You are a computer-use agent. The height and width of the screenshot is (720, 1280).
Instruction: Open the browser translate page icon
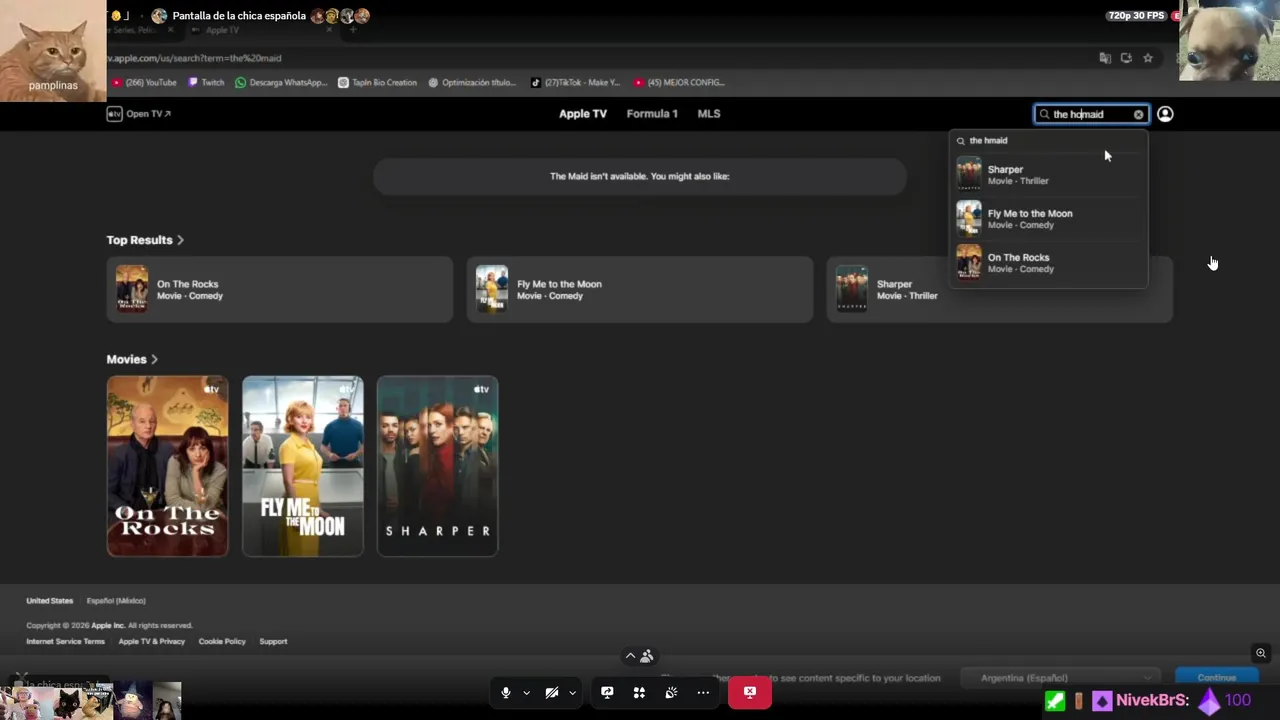pos(1105,58)
